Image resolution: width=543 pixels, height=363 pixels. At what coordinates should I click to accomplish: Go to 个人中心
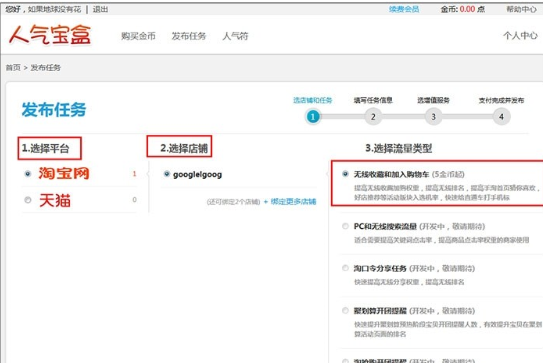520,35
